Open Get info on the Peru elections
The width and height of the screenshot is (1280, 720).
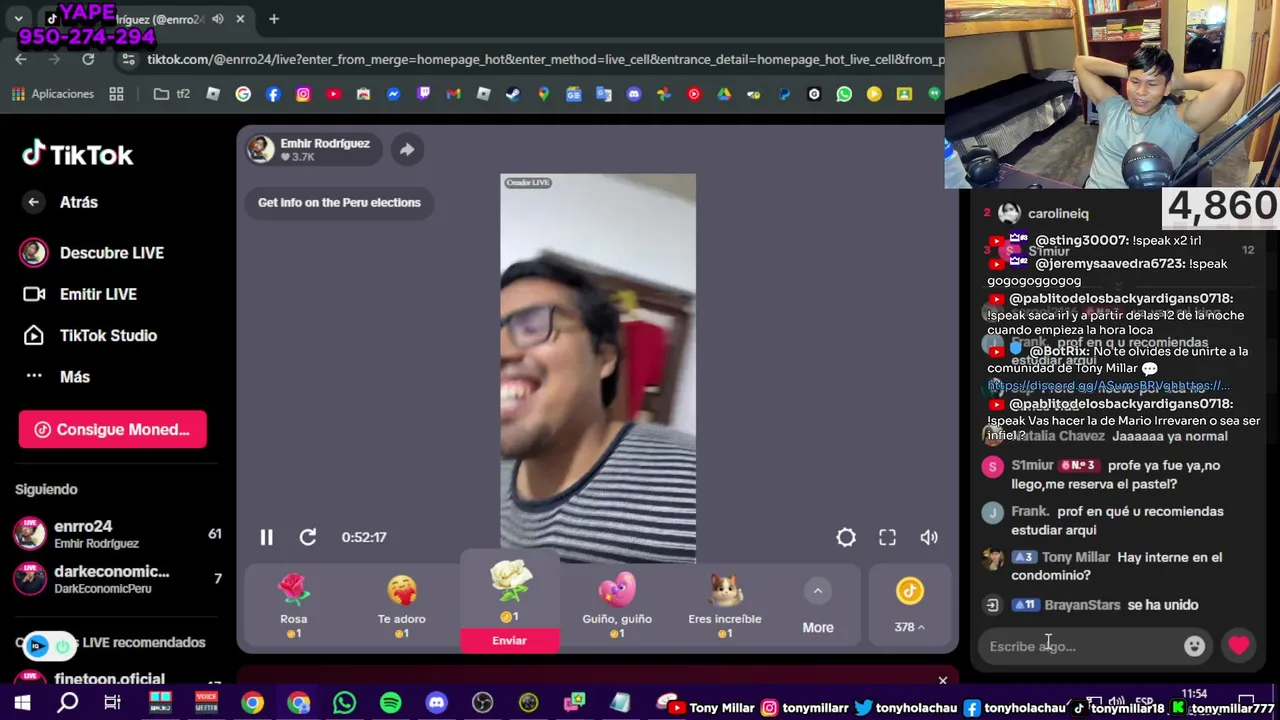pos(339,202)
